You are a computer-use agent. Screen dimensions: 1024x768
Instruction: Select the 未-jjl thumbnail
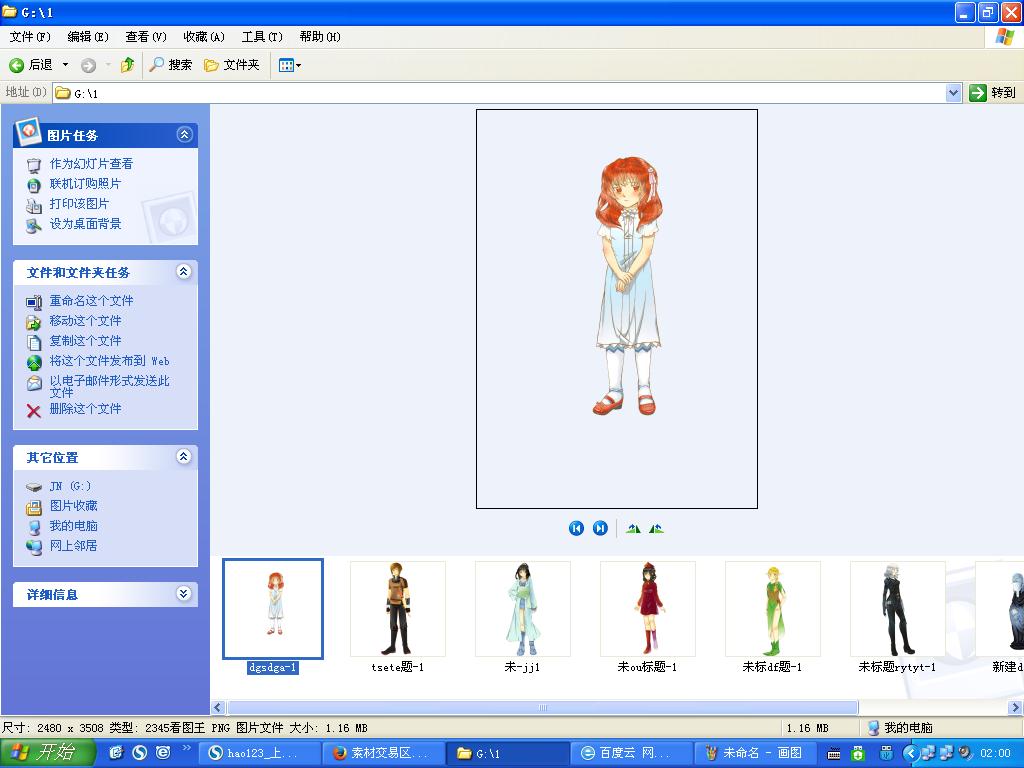[522, 609]
